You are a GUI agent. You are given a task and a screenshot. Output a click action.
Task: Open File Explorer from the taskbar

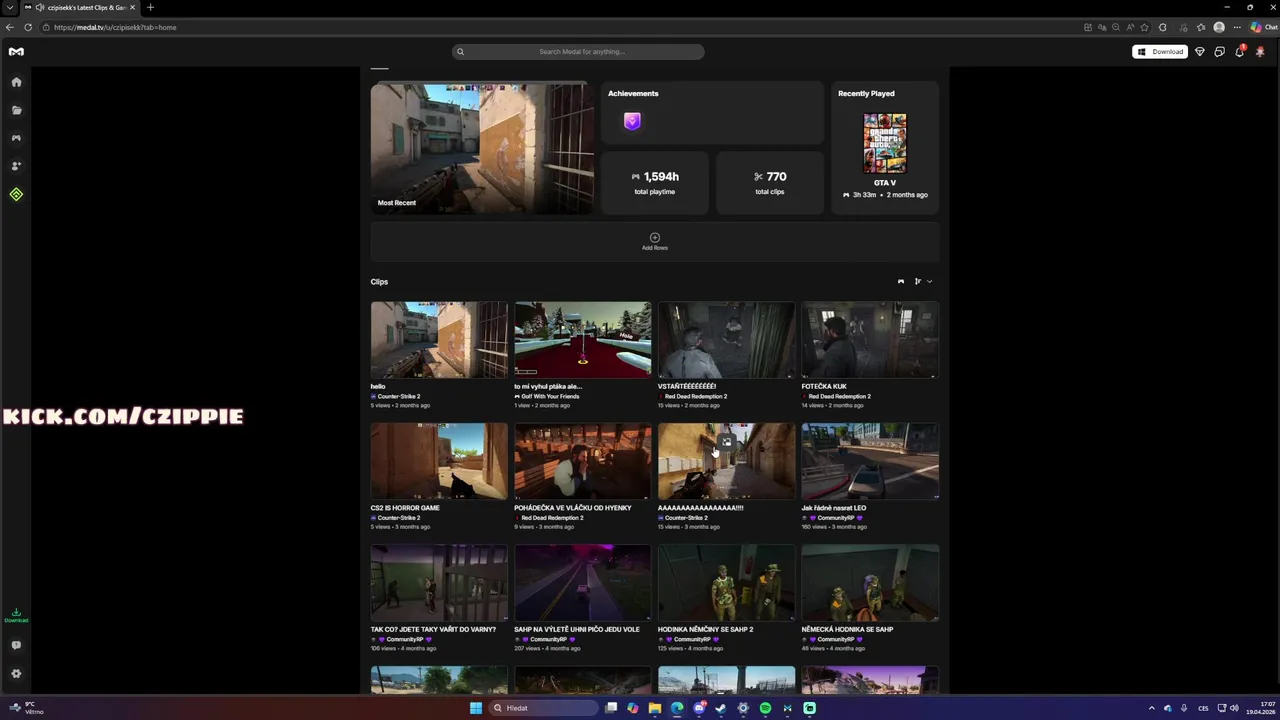(655, 708)
